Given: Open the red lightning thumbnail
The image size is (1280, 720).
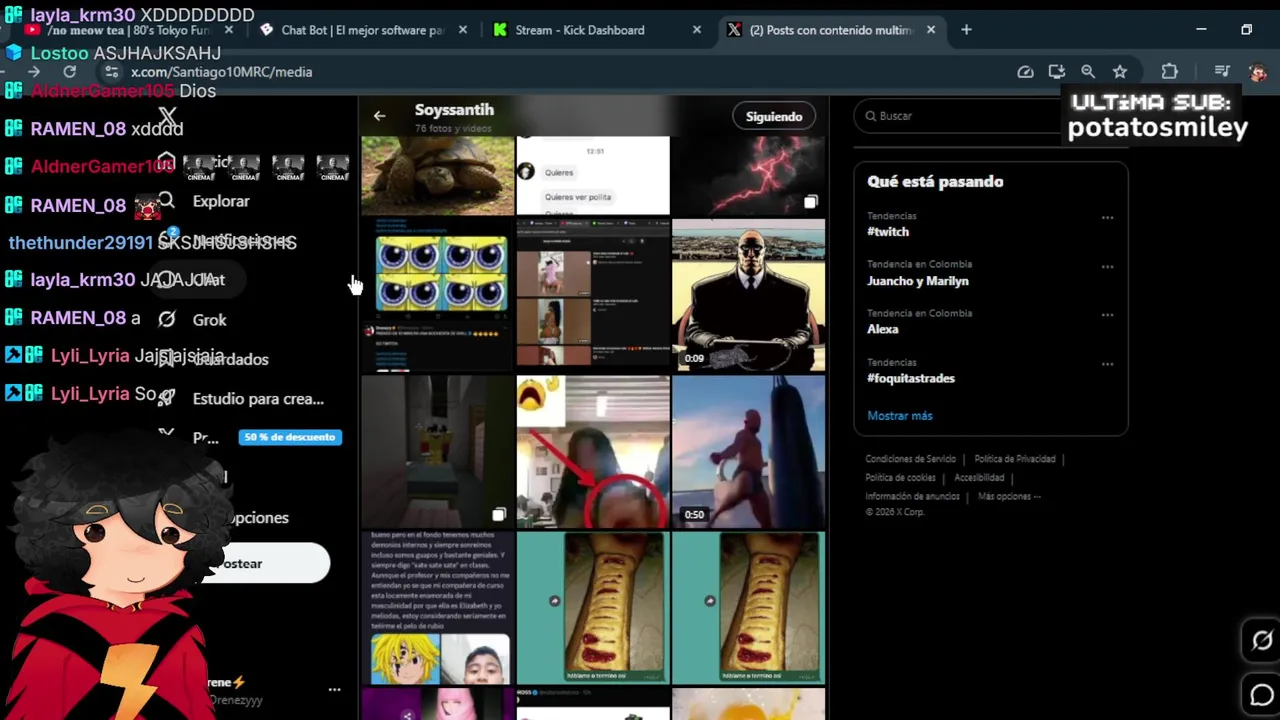Looking at the screenshot, I should [749, 176].
